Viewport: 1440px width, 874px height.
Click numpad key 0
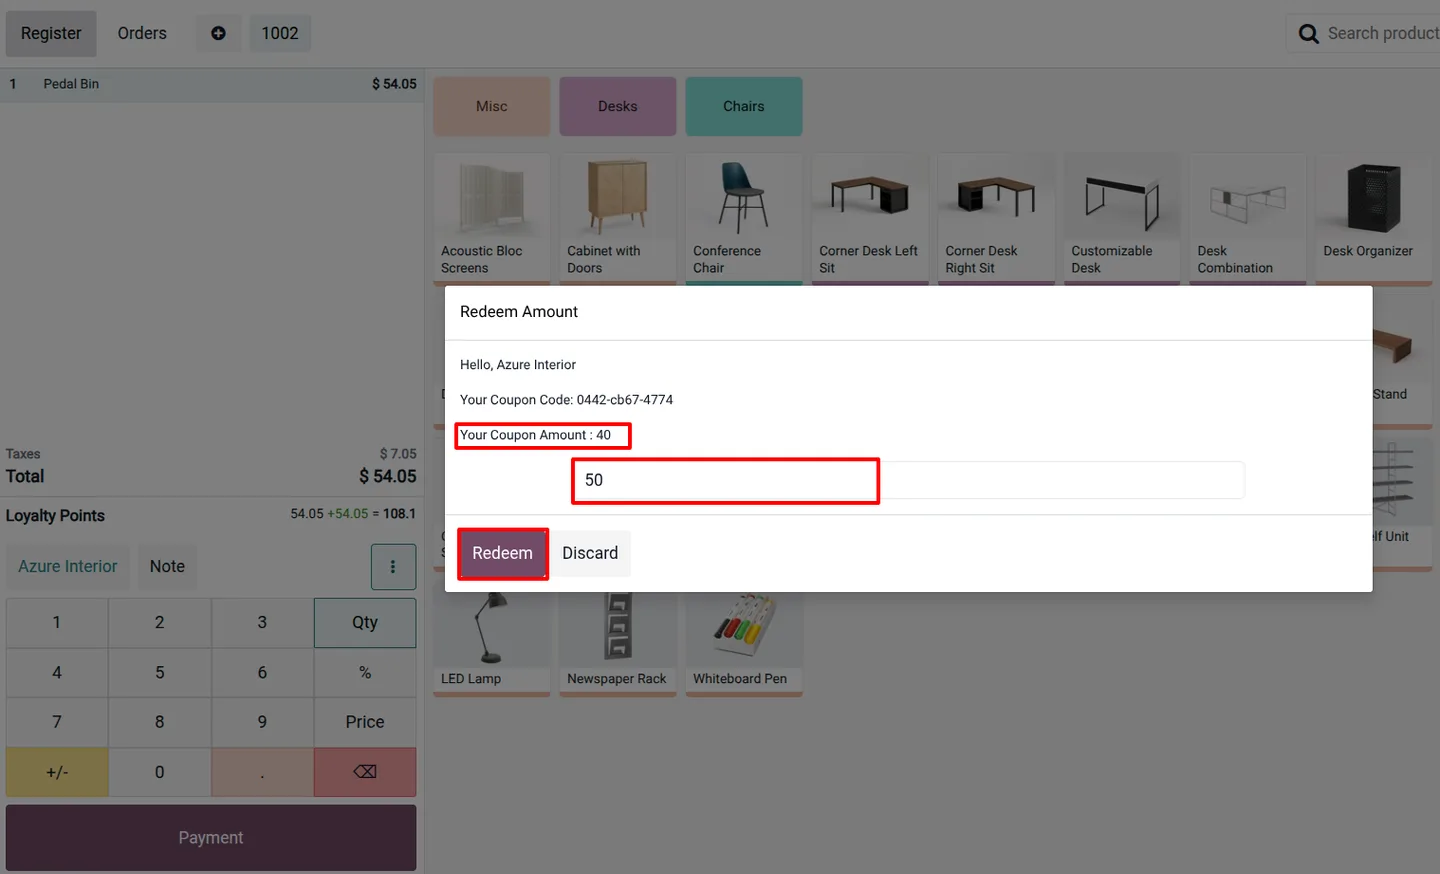(x=160, y=772)
